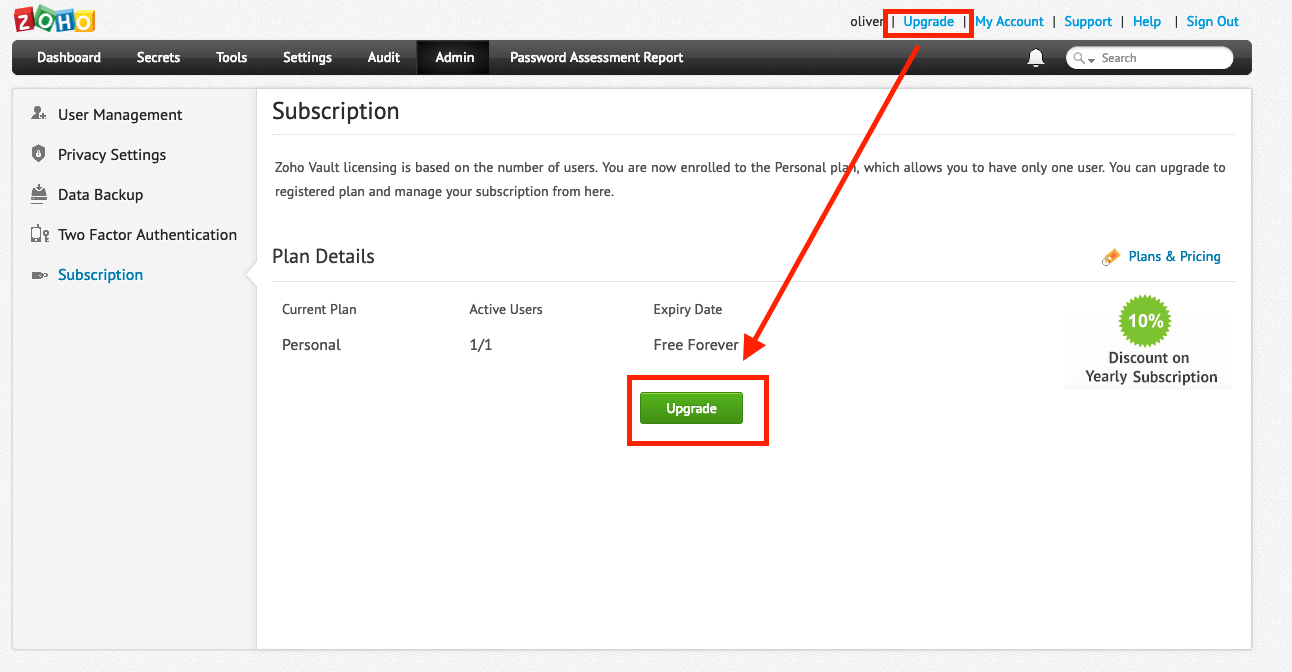Sign Out of Zoho Vault

(1212, 21)
